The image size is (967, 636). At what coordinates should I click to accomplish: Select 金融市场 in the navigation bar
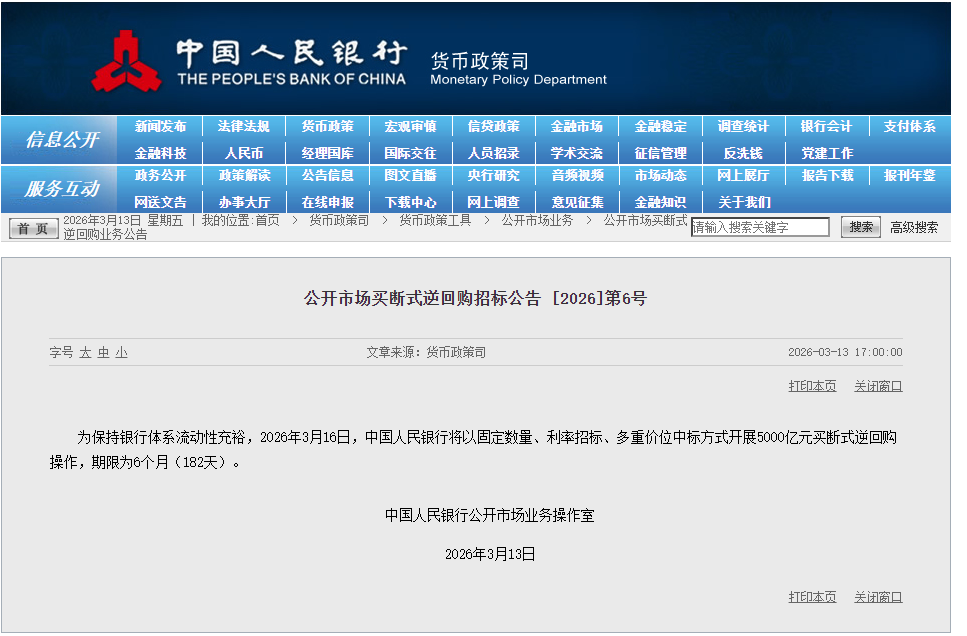pyautogui.click(x=576, y=127)
